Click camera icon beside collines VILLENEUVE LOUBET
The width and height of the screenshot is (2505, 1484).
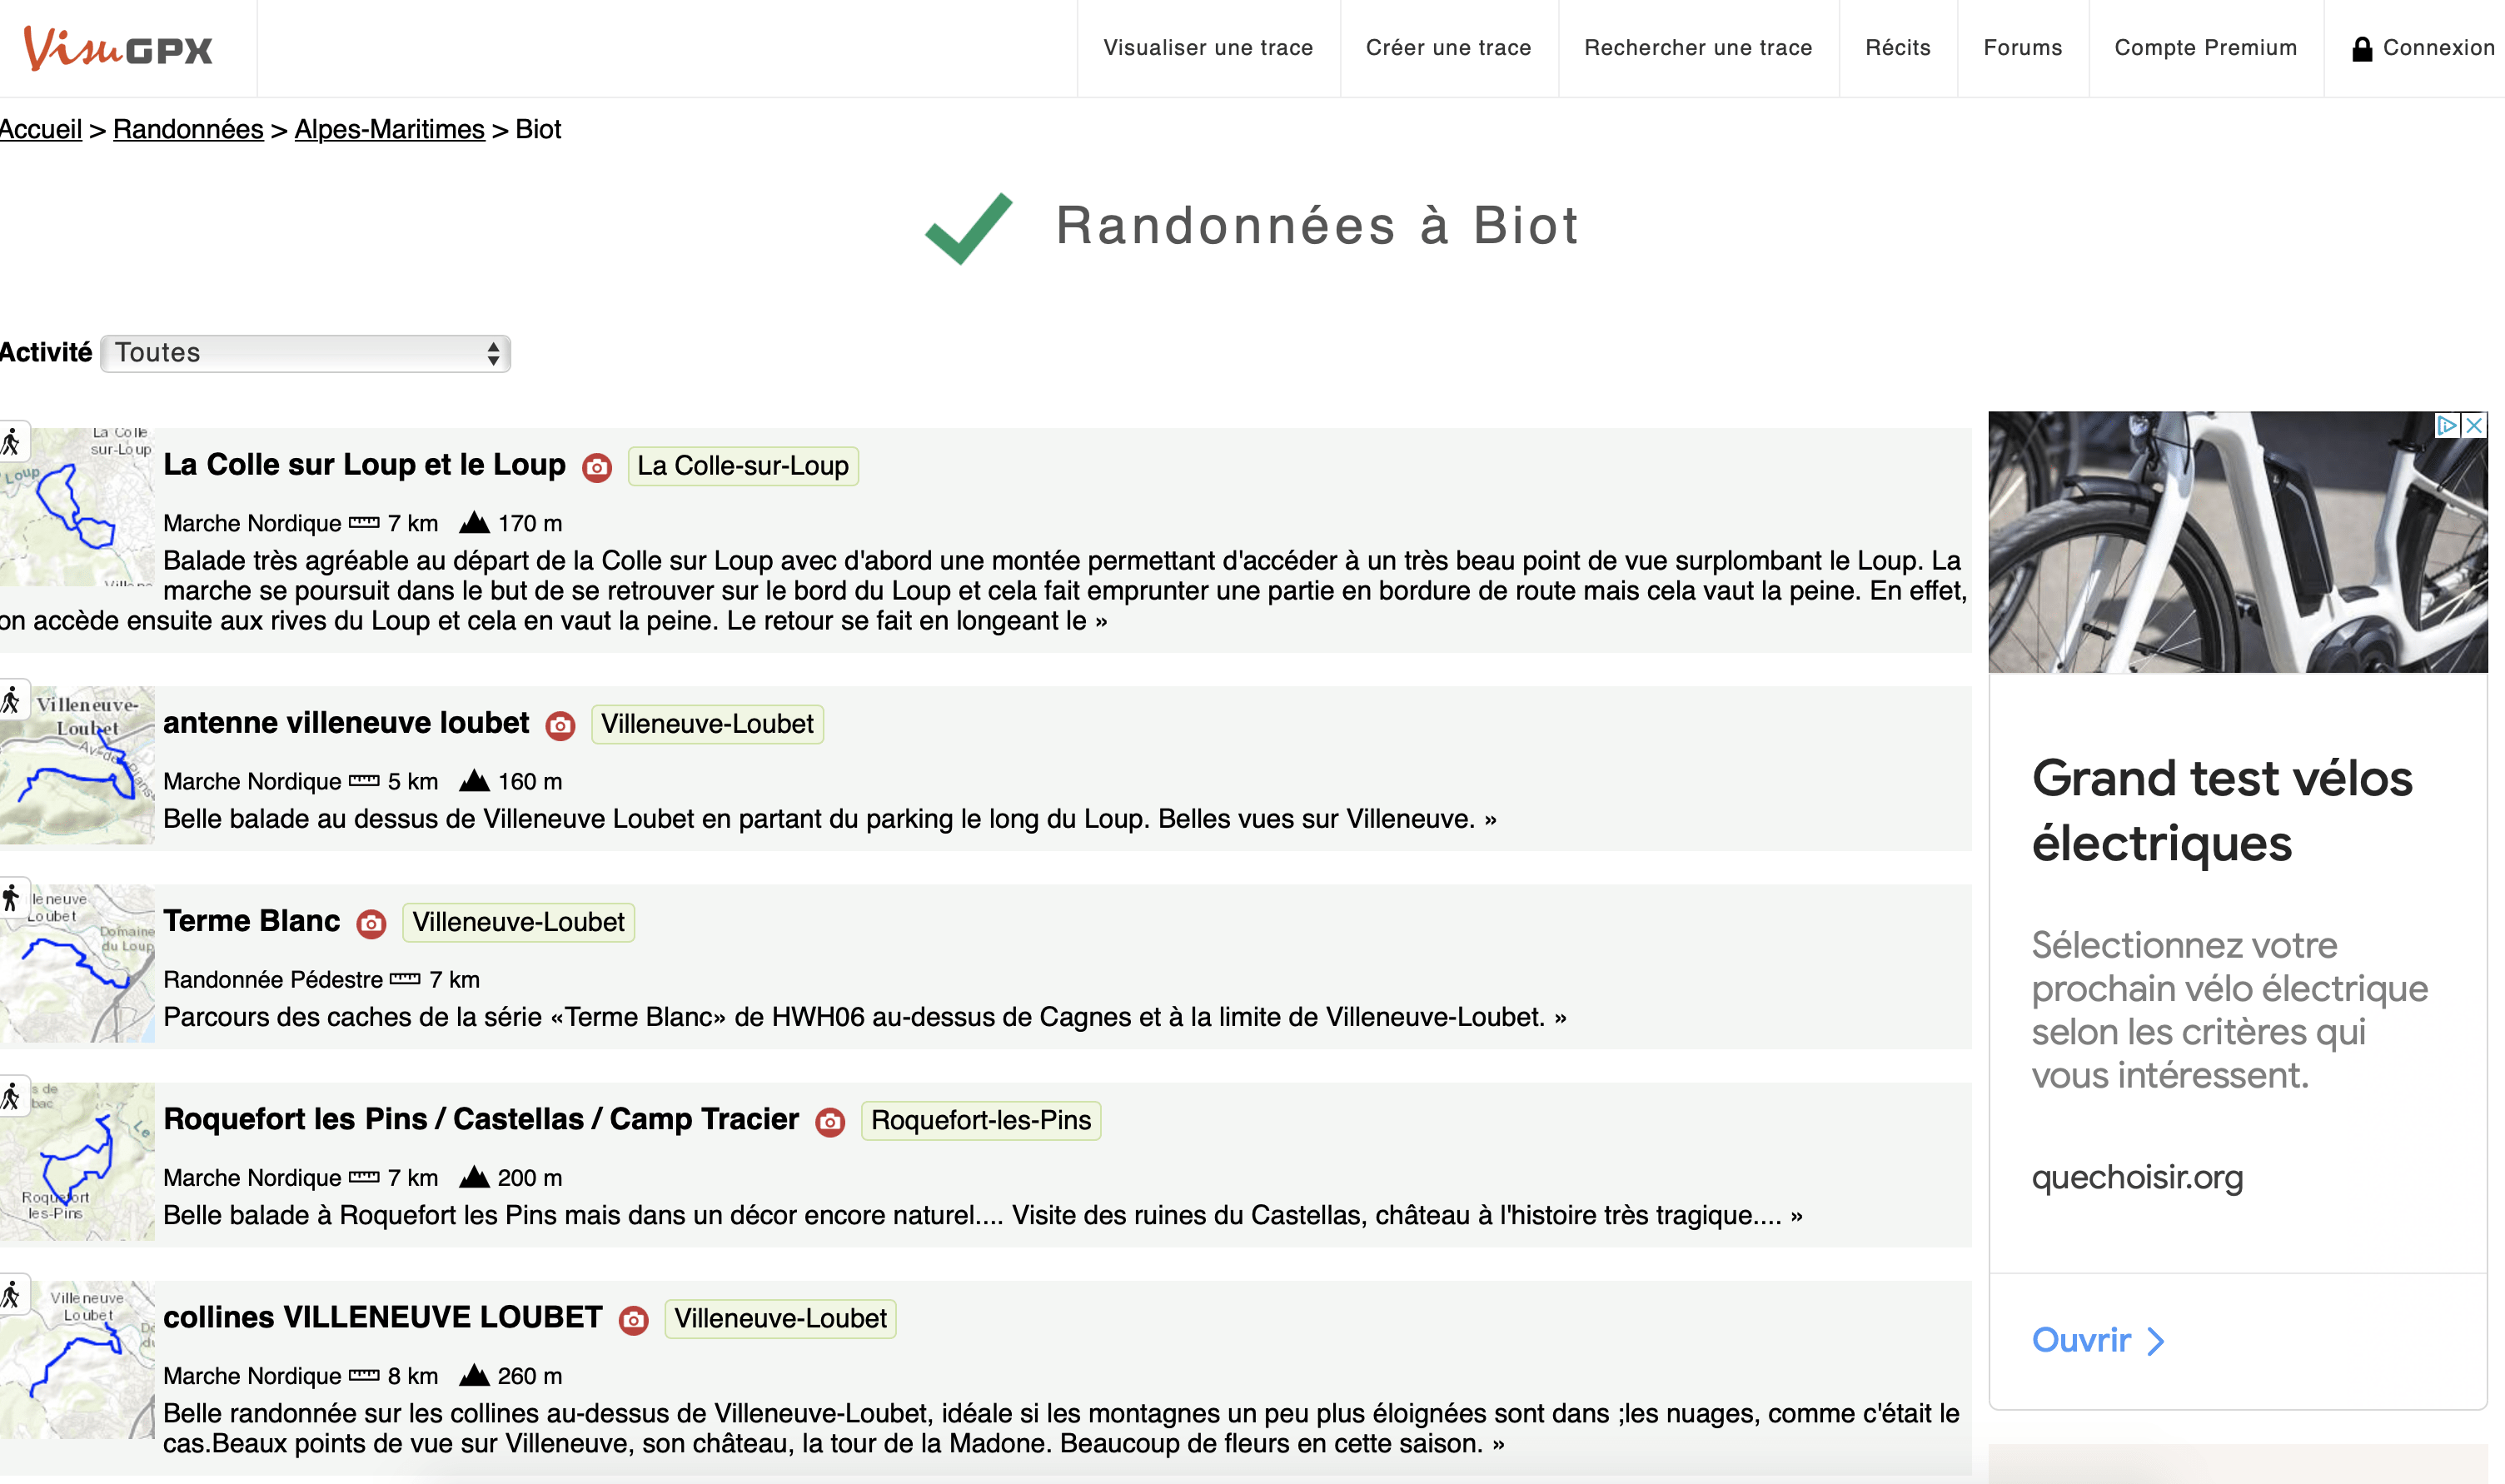click(x=633, y=1320)
